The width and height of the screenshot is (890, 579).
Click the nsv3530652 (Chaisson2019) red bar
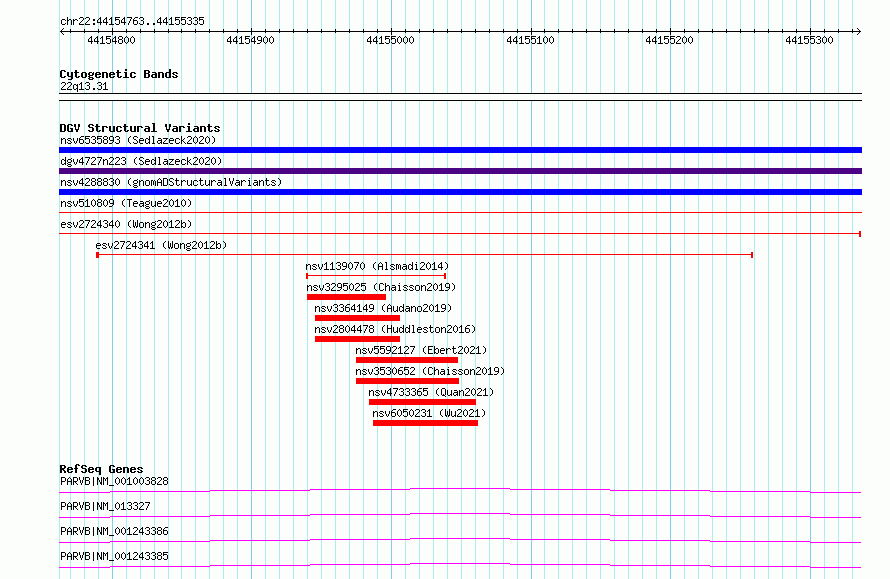407,381
